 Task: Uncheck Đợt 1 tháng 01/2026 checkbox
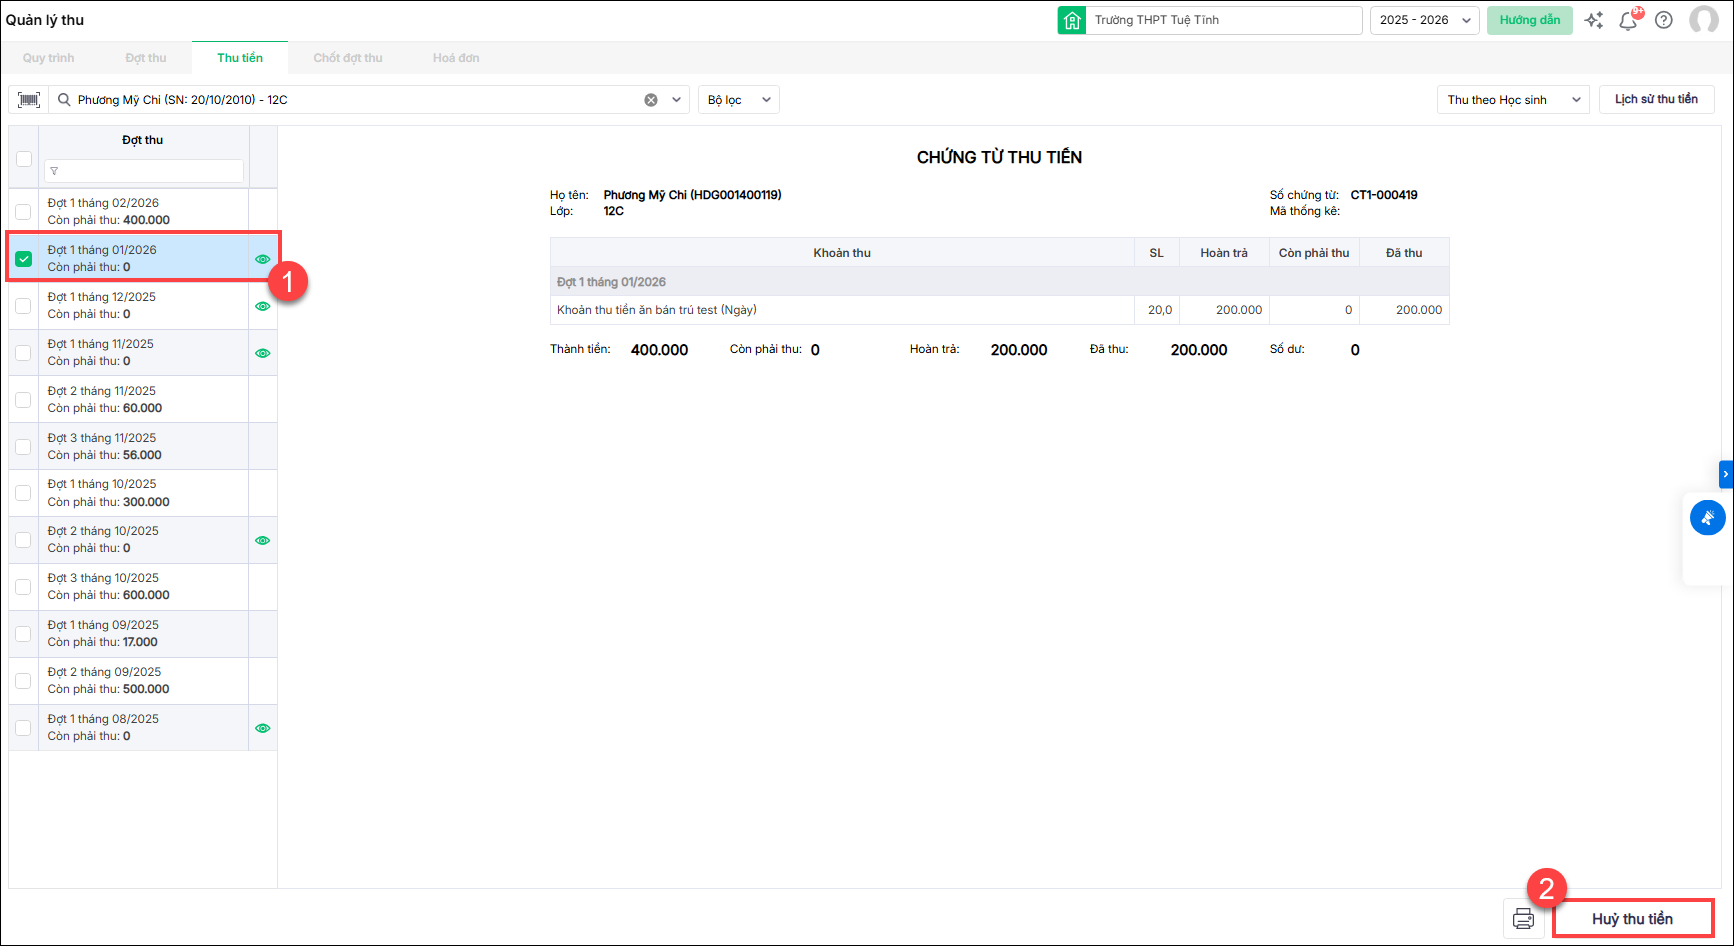coord(24,259)
